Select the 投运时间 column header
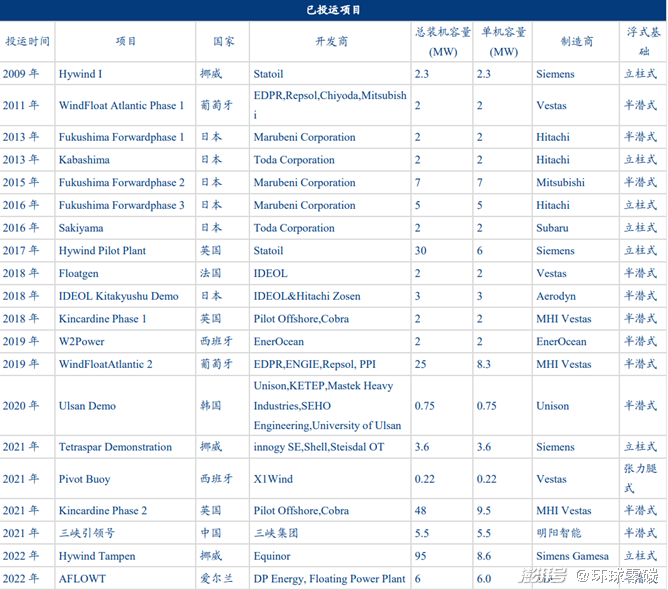The width and height of the screenshot is (668, 590). pos(27,42)
